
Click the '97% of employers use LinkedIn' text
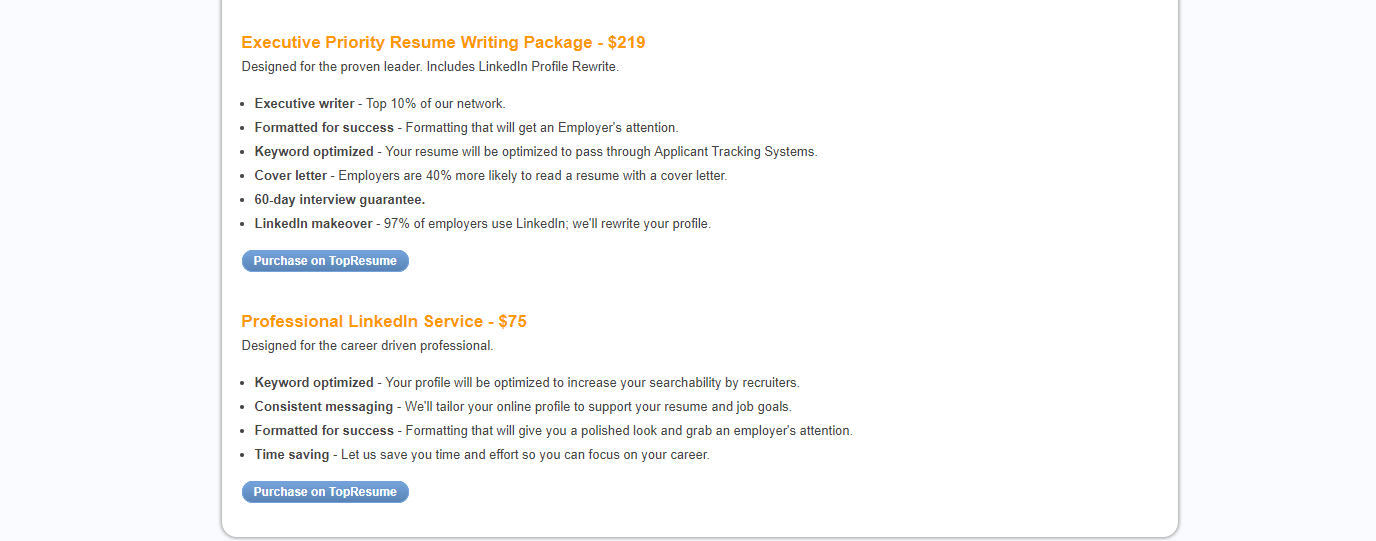tap(475, 224)
